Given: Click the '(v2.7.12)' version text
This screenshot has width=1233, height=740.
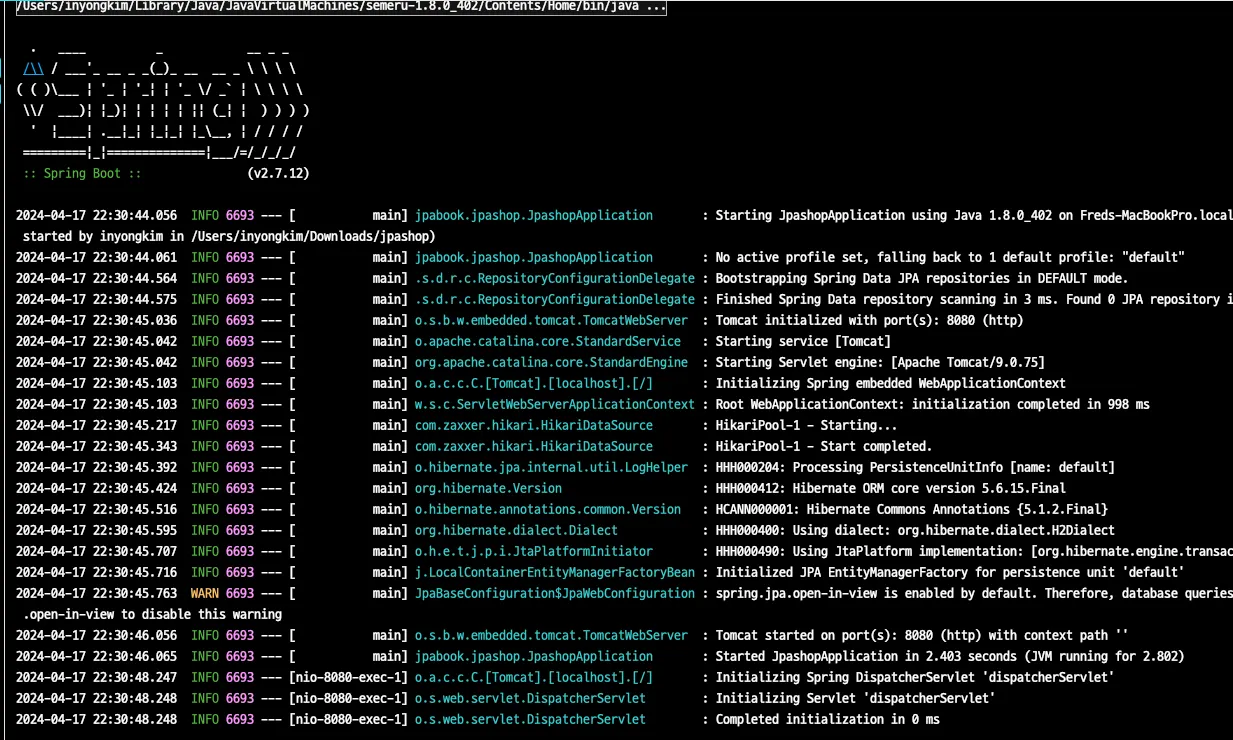Looking at the screenshot, I should pos(278,173).
